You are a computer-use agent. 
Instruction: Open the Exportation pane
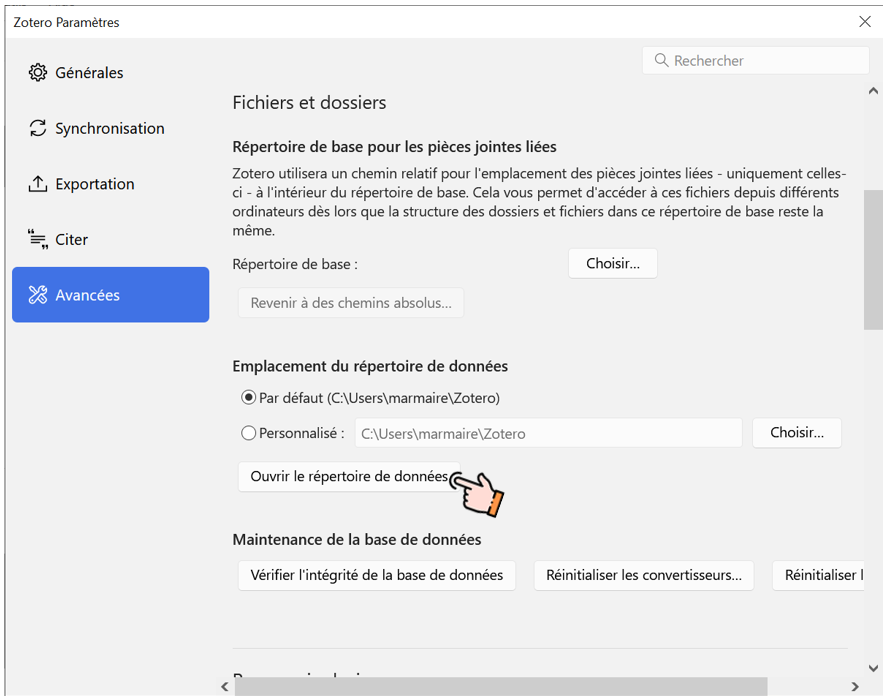pos(110,184)
